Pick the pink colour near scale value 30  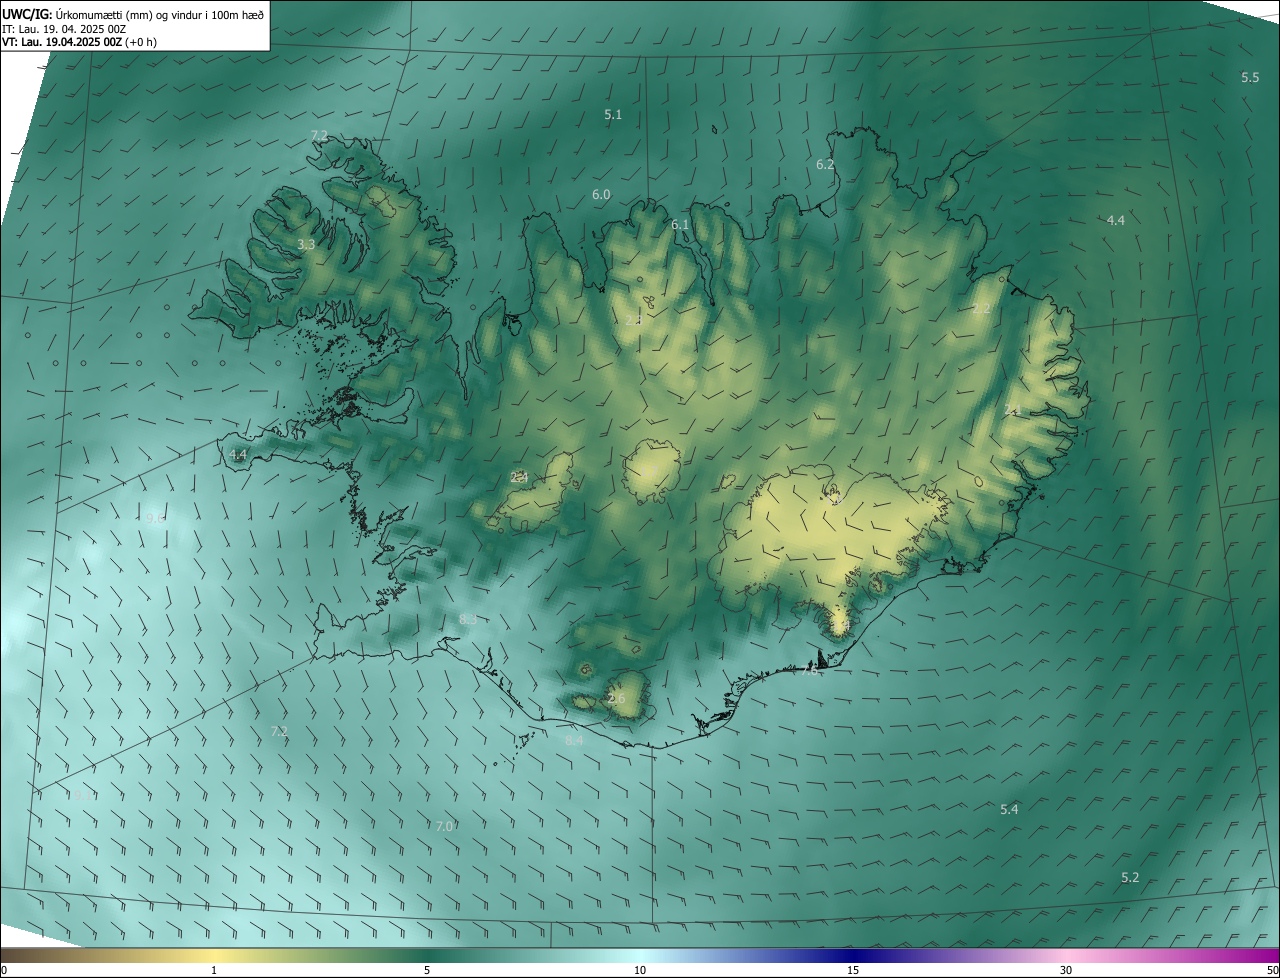click(1066, 955)
